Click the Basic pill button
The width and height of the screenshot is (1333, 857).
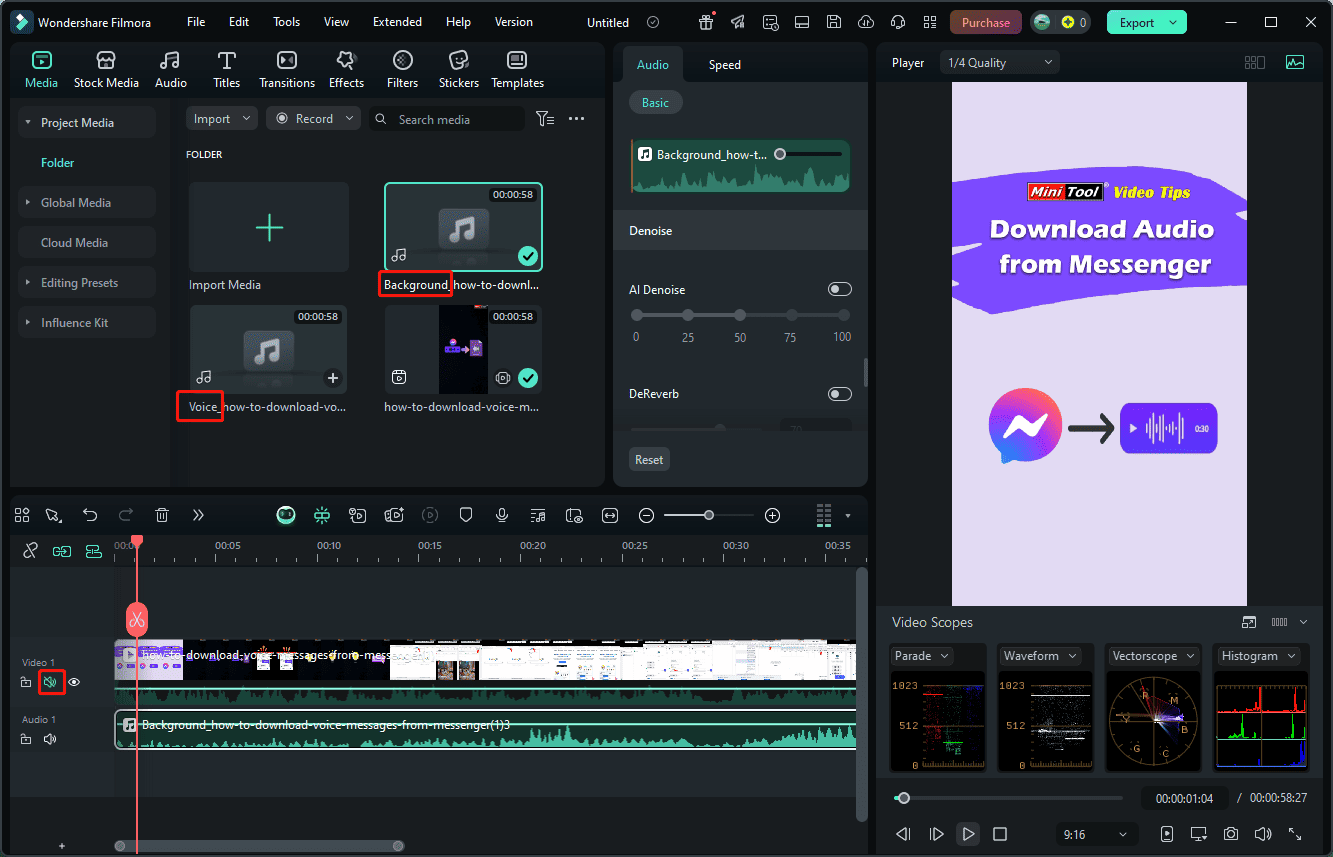tap(656, 102)
